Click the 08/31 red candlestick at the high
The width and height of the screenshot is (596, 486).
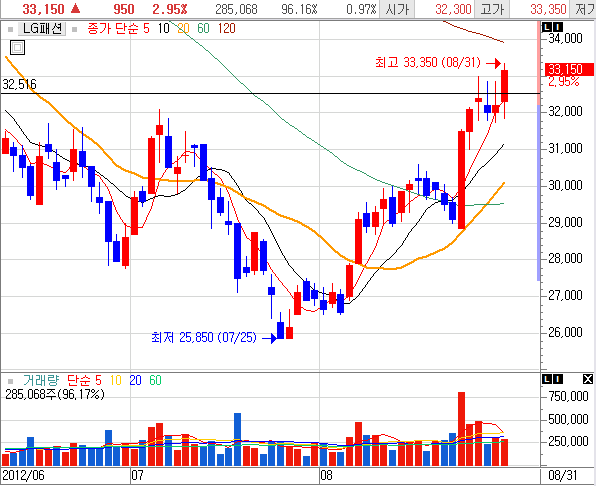point(504,86)
